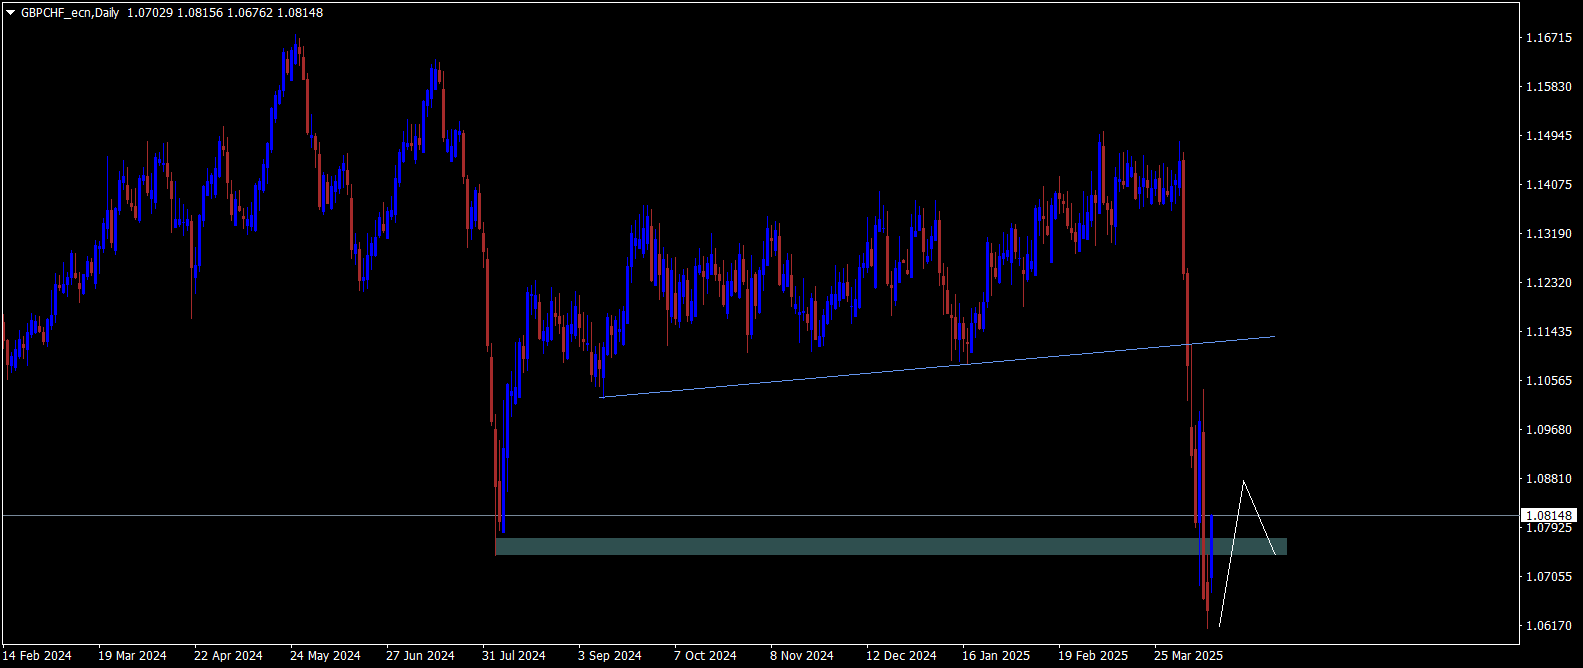
Task: Click the 8 Nov 2024 date label
Action: 801,656
